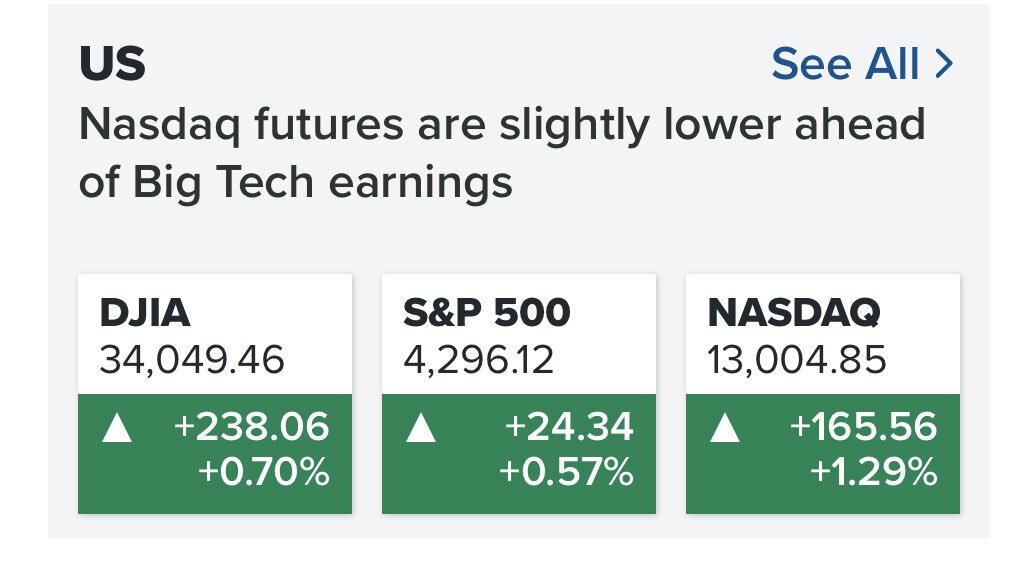This screenshot has height=568, width=1020.
Task: Open the Nasdaq futures headline article
Action: coord(502,152)
